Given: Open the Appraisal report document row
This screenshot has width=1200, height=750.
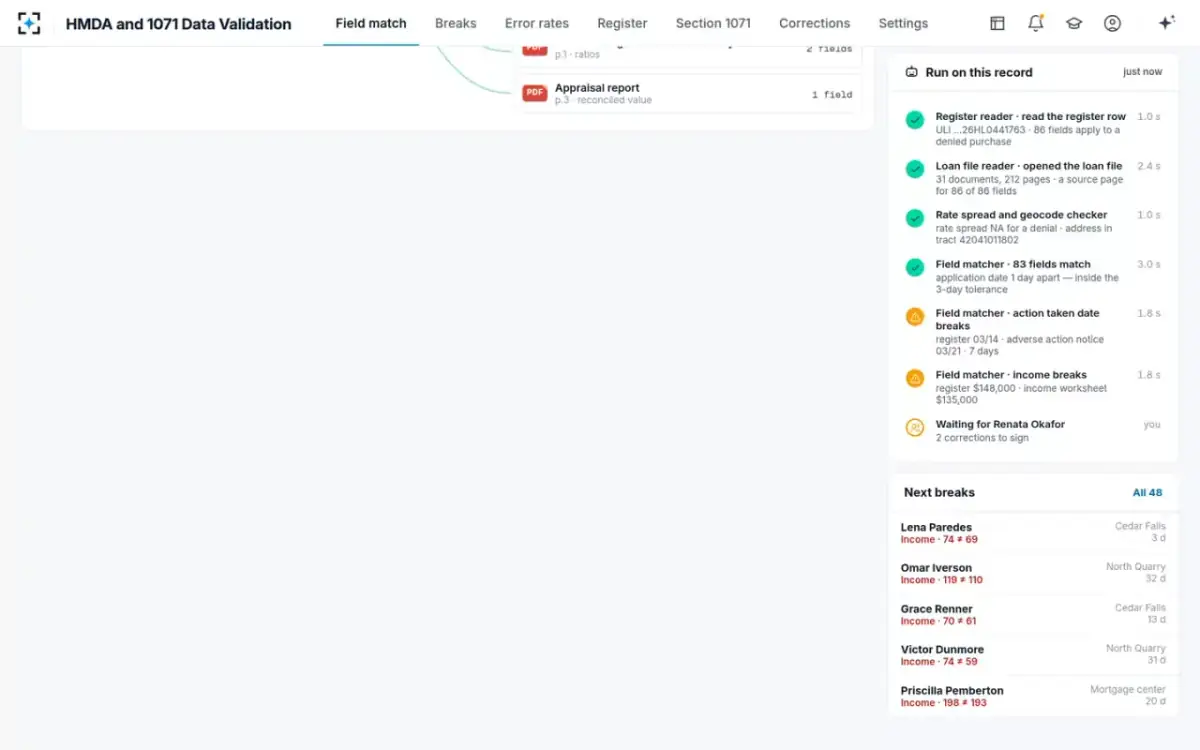Looking at the screenshot, I should coord(688,94).
